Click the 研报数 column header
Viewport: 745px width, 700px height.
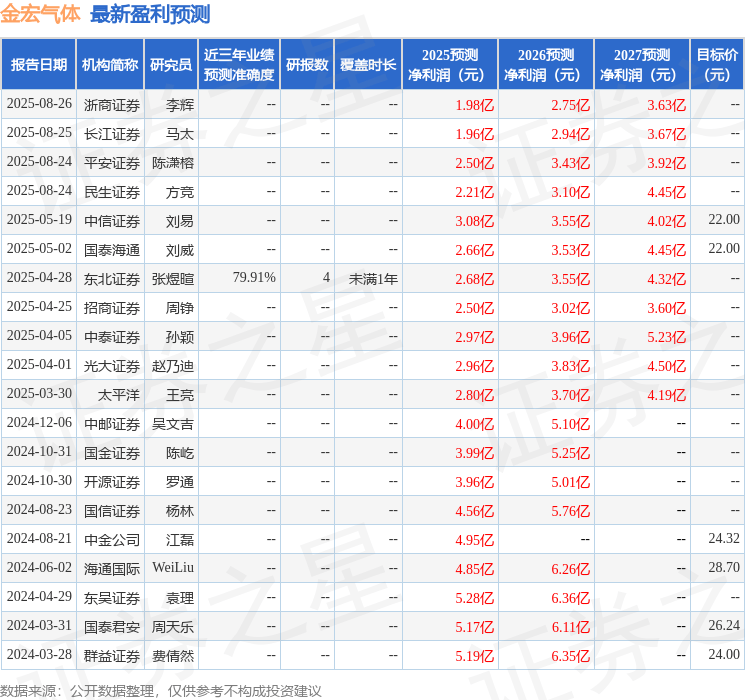[x=307, y=65]
